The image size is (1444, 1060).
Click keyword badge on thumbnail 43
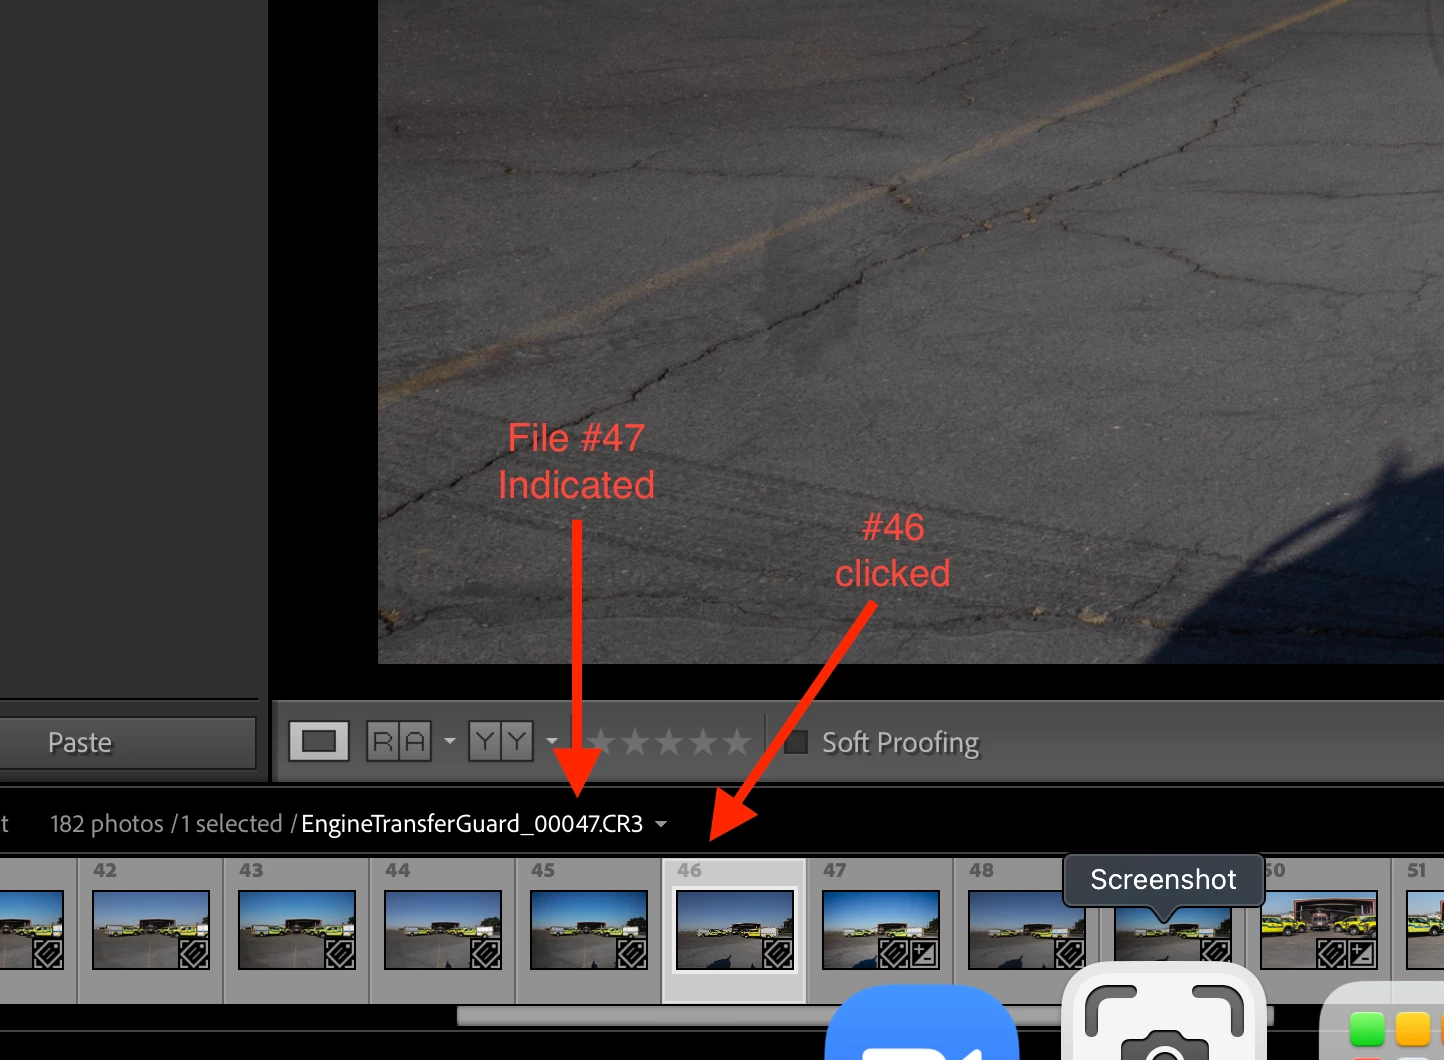340,954
